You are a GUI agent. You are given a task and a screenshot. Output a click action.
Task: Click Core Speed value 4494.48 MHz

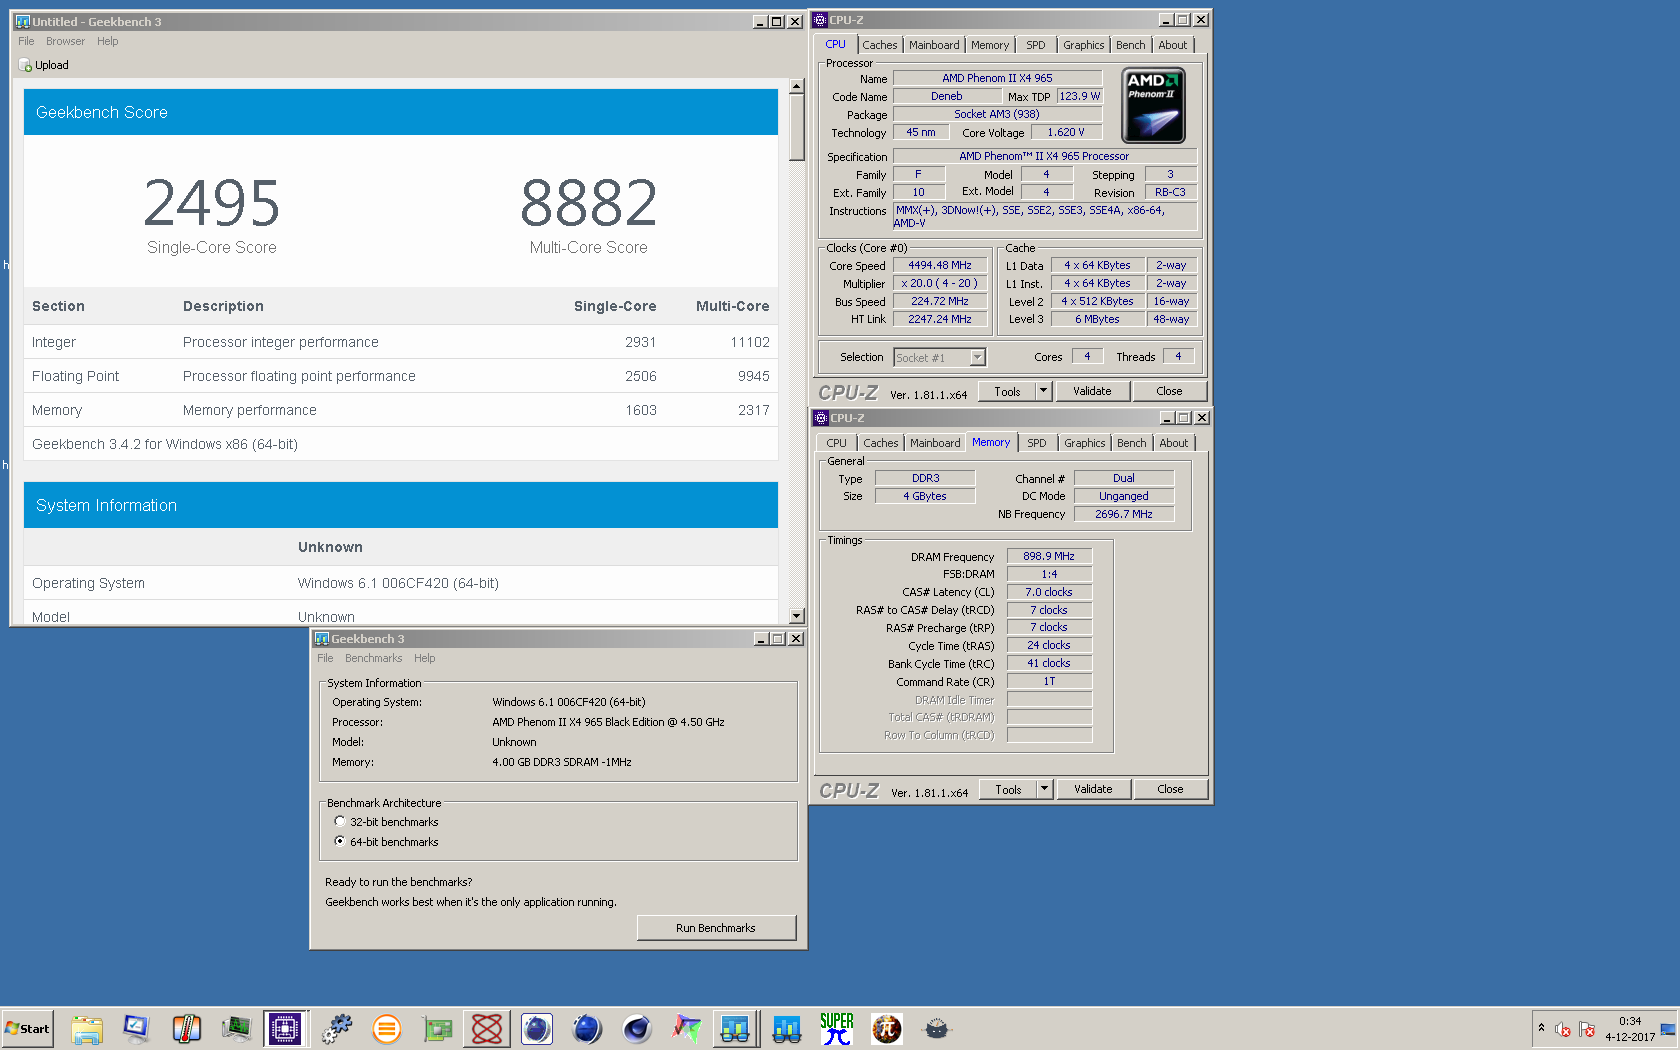tap(940, 265)
